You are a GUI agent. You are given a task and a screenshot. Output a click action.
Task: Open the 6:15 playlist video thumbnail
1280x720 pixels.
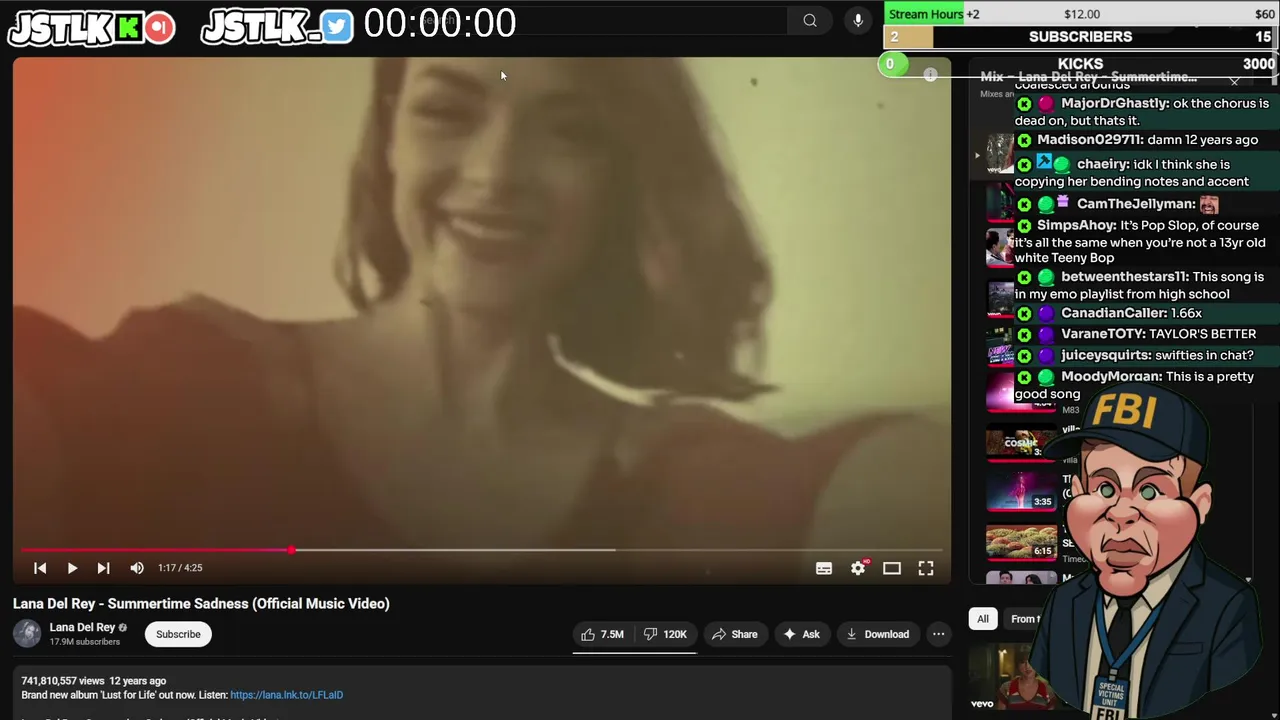[x=1021, y=541]
